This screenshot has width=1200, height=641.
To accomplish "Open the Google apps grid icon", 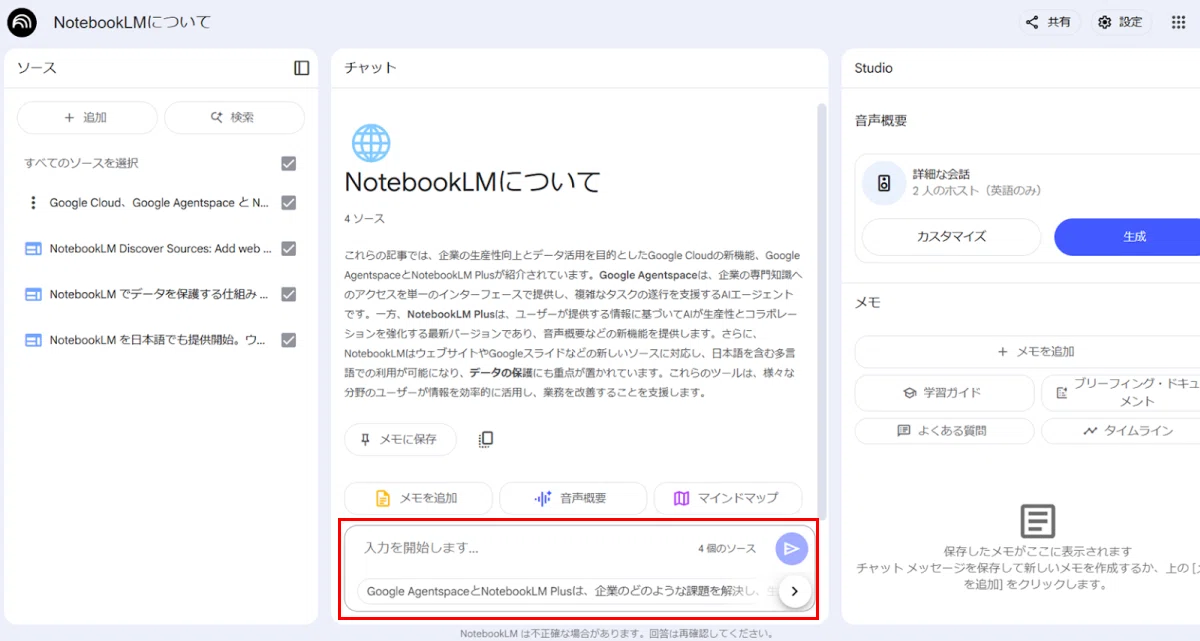I will [x=1178, y=22].
